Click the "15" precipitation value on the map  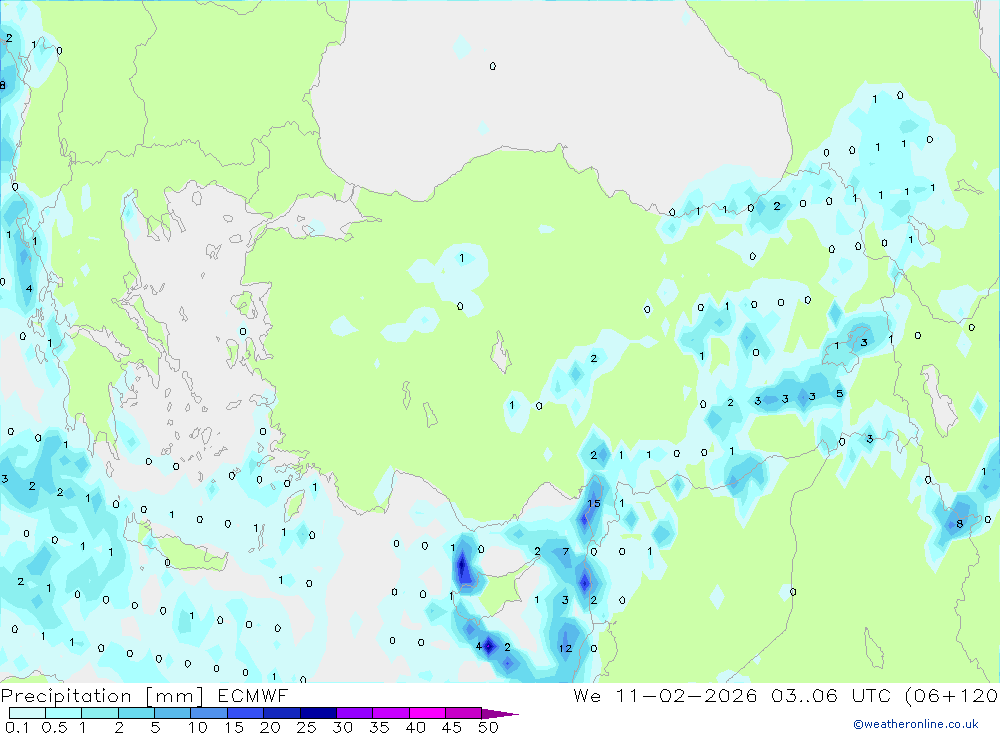(x=594, y=503)
